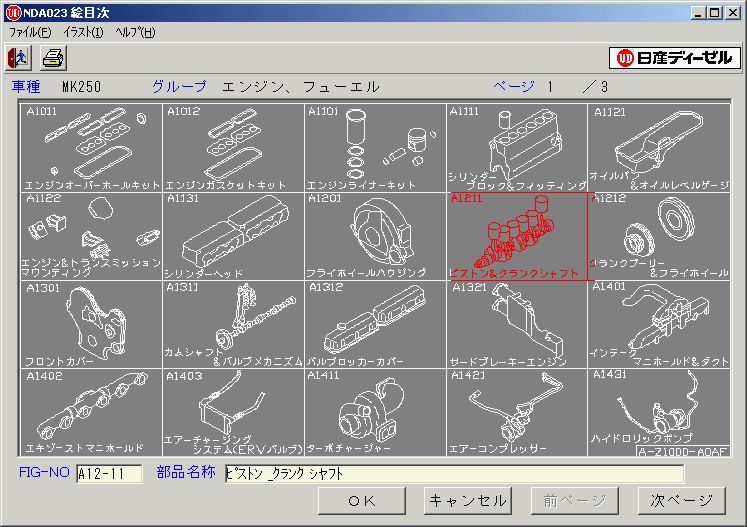Select A1402 exhaust manifold illustration

(x=90, y=412)
